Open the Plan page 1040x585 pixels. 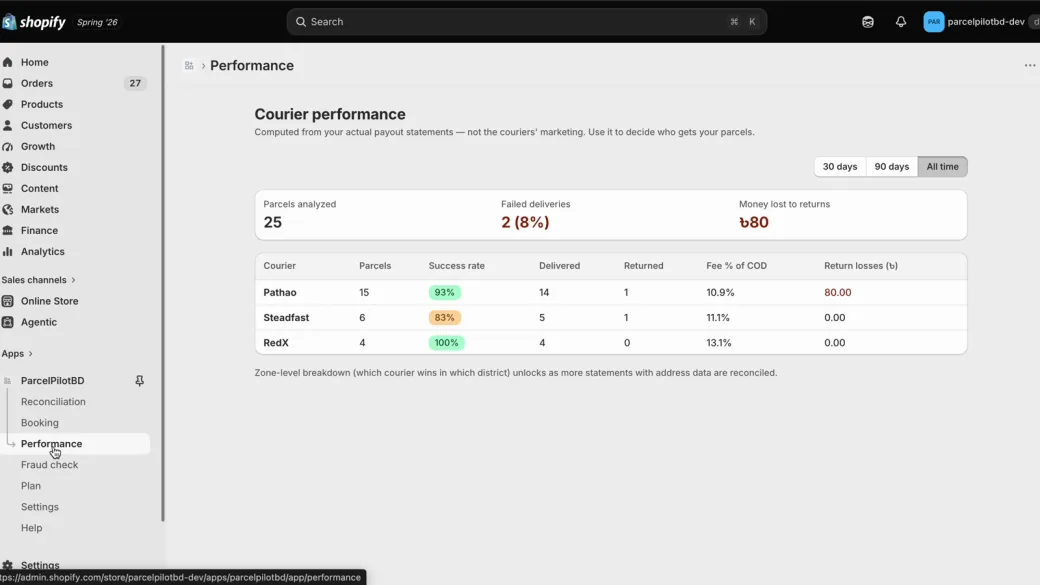(x=31, y=486)
